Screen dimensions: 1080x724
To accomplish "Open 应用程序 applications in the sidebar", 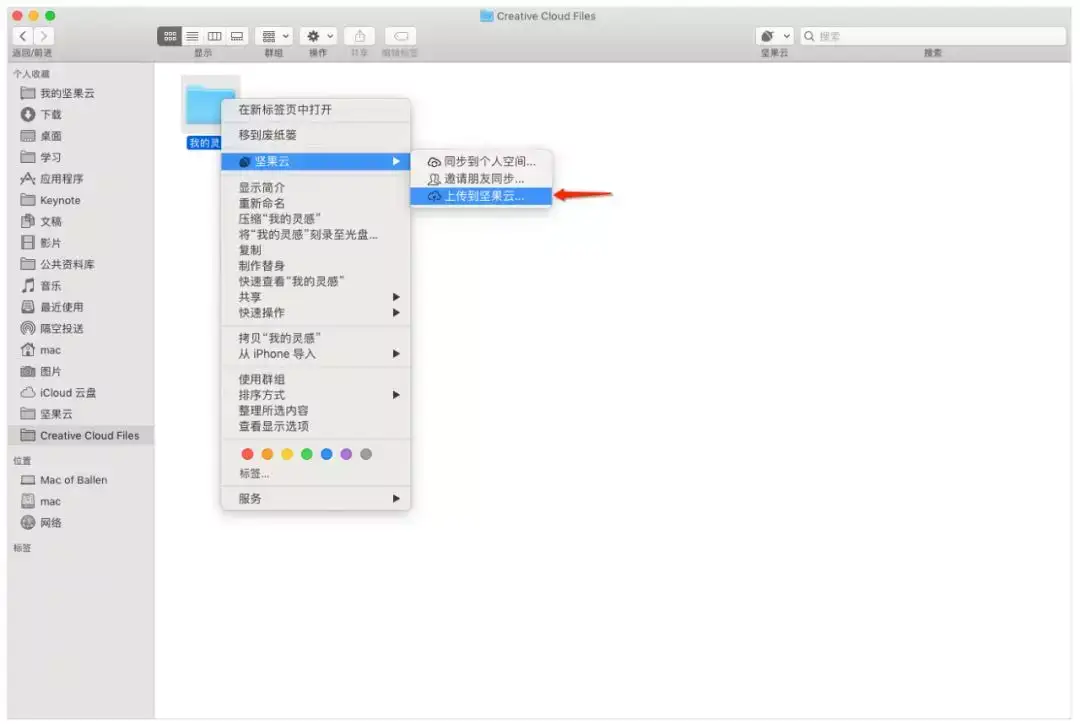I will tap(81, 178).
